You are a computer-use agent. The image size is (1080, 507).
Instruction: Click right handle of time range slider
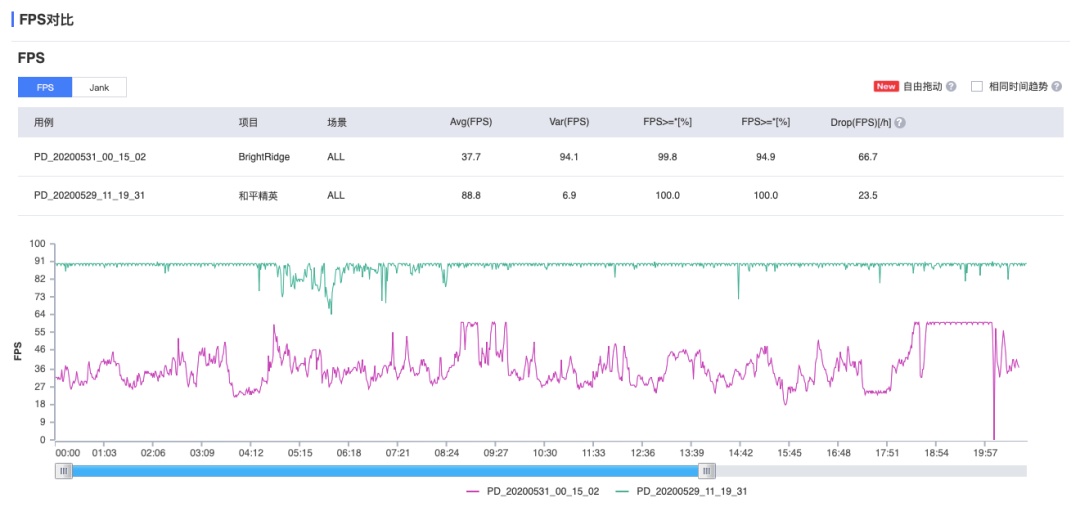[707, 471]
